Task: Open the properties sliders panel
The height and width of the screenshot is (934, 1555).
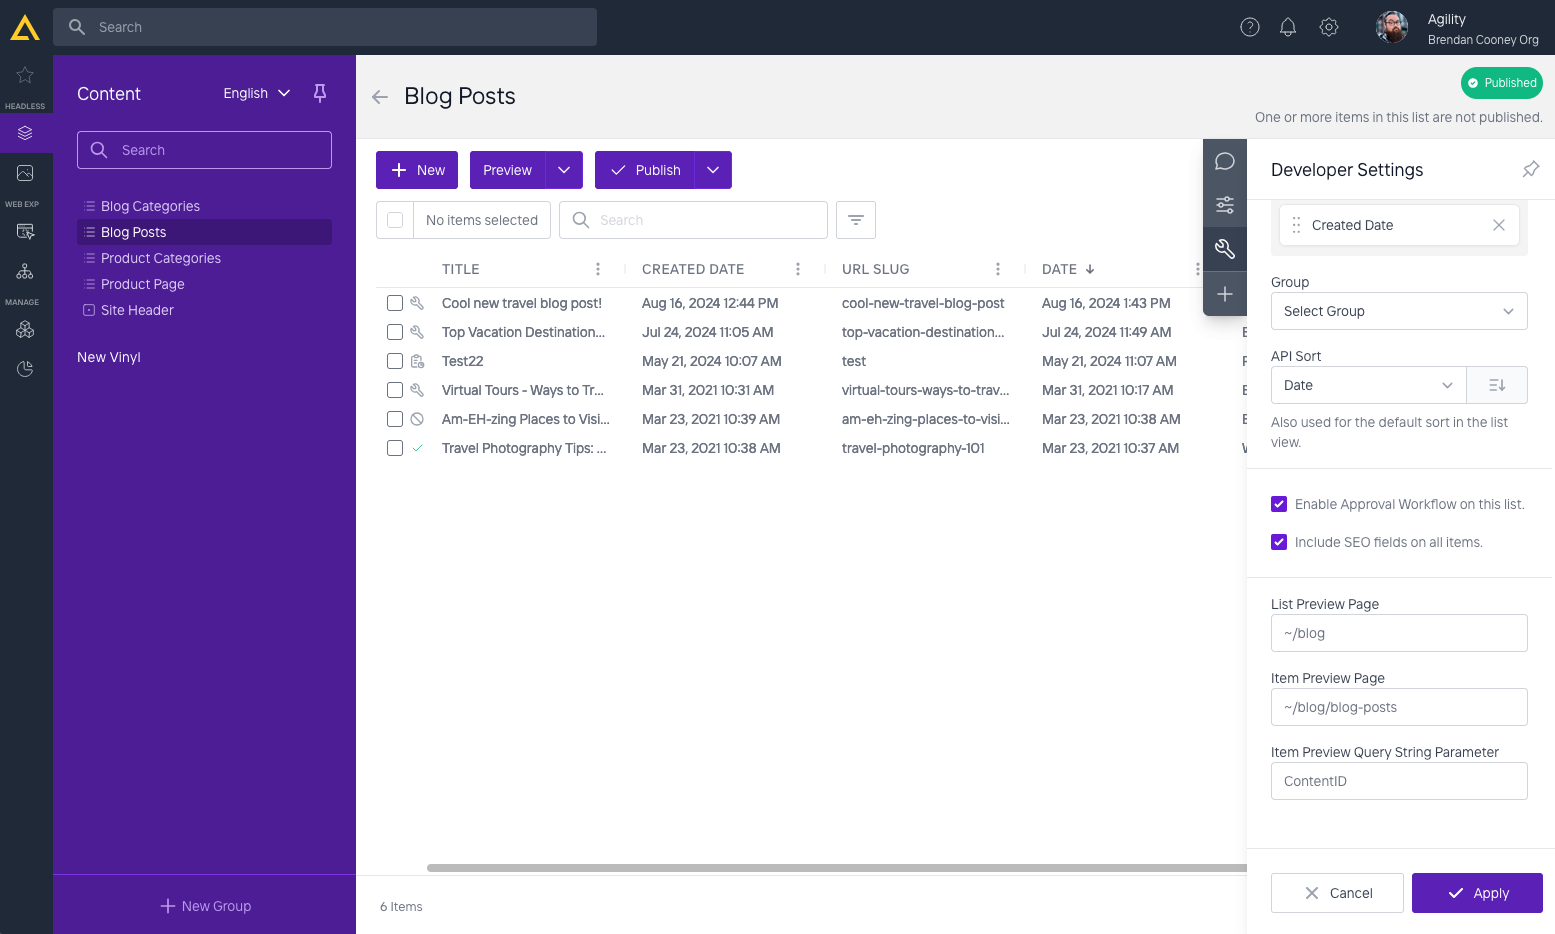Action: 1225,205
